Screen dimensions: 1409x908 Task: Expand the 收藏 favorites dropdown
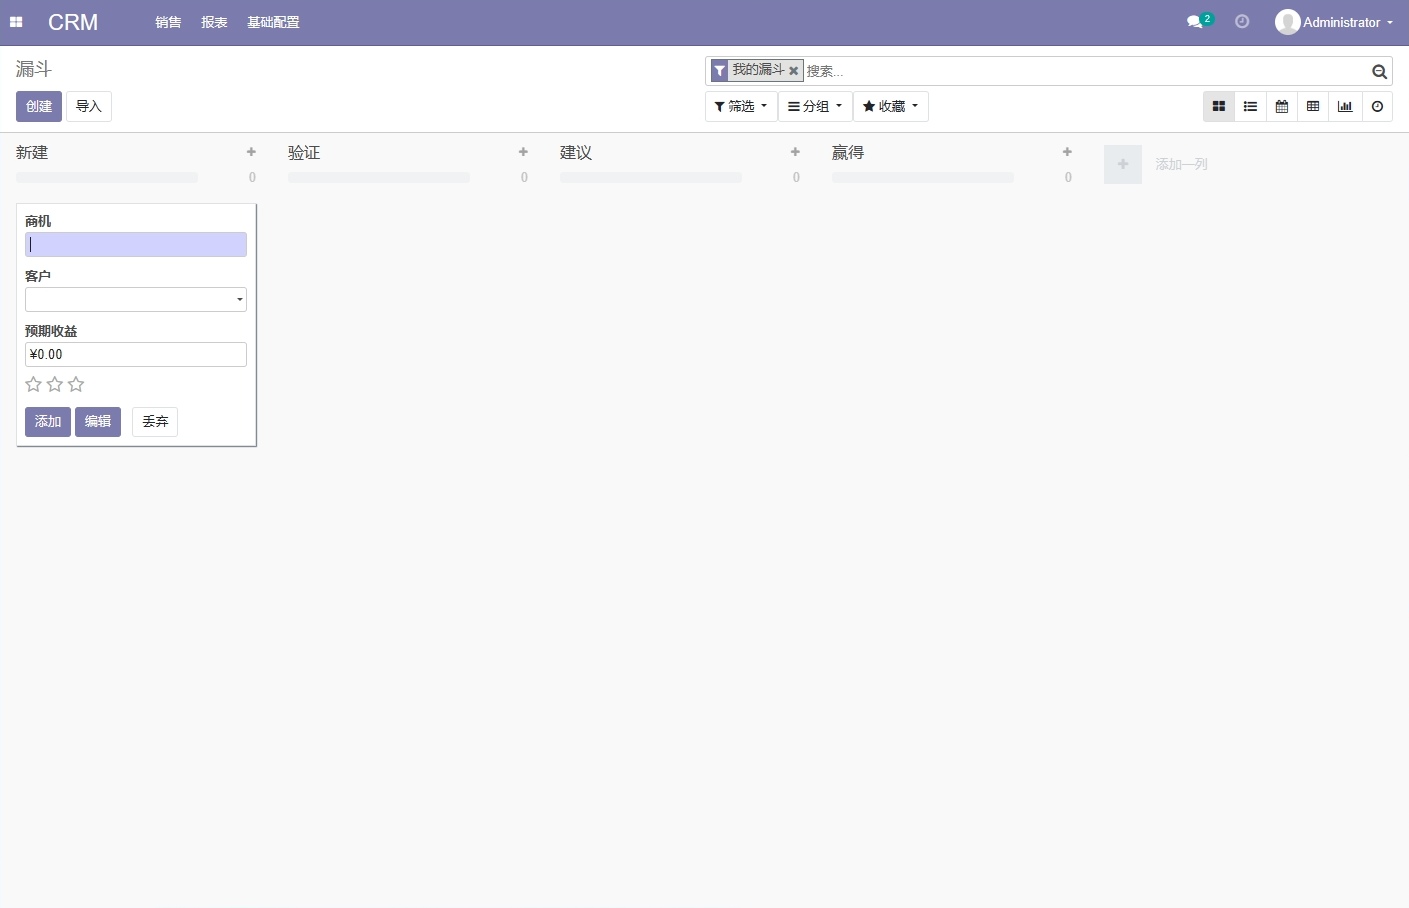coord(889,106)
